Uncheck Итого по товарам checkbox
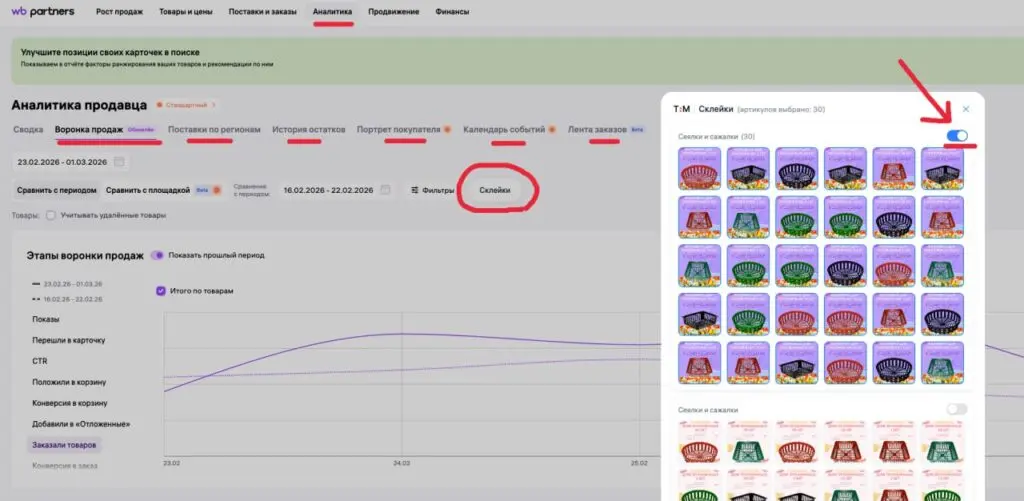Viewport: 1024px width, 501px height. (x=161, y=291)
